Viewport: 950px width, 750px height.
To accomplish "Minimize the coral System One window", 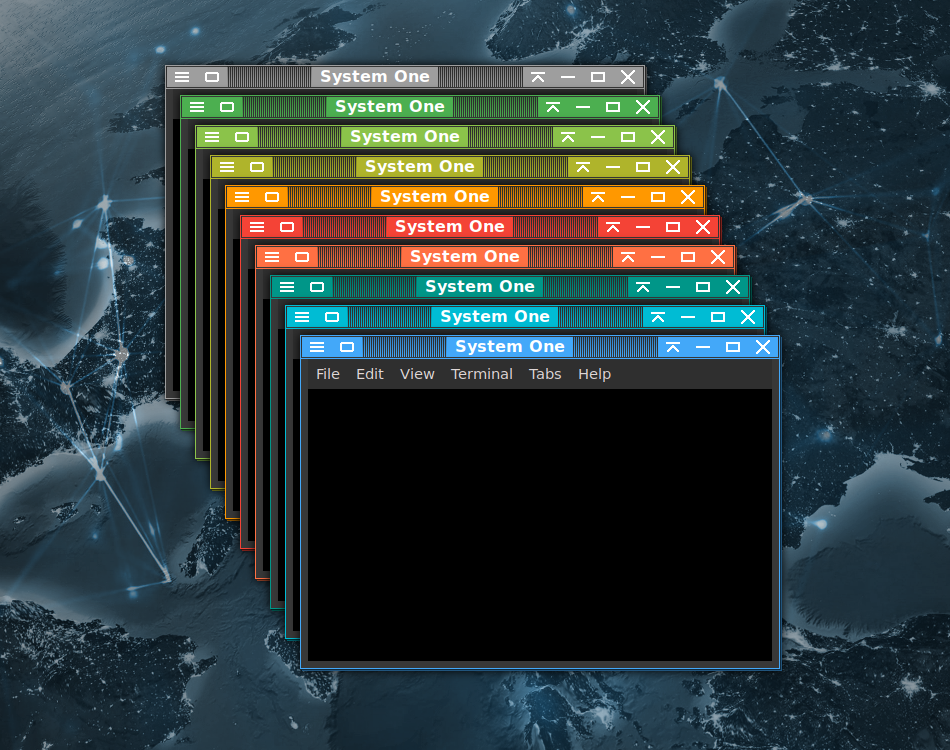I will pos(658,257).
